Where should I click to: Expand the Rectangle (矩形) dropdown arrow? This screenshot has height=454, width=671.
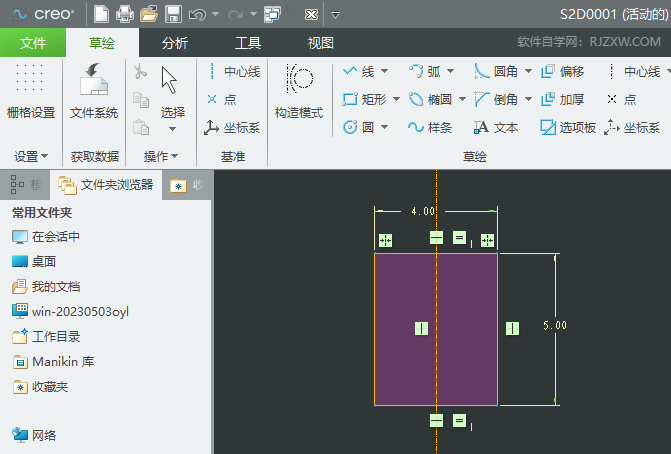click(x=397, y=100)
